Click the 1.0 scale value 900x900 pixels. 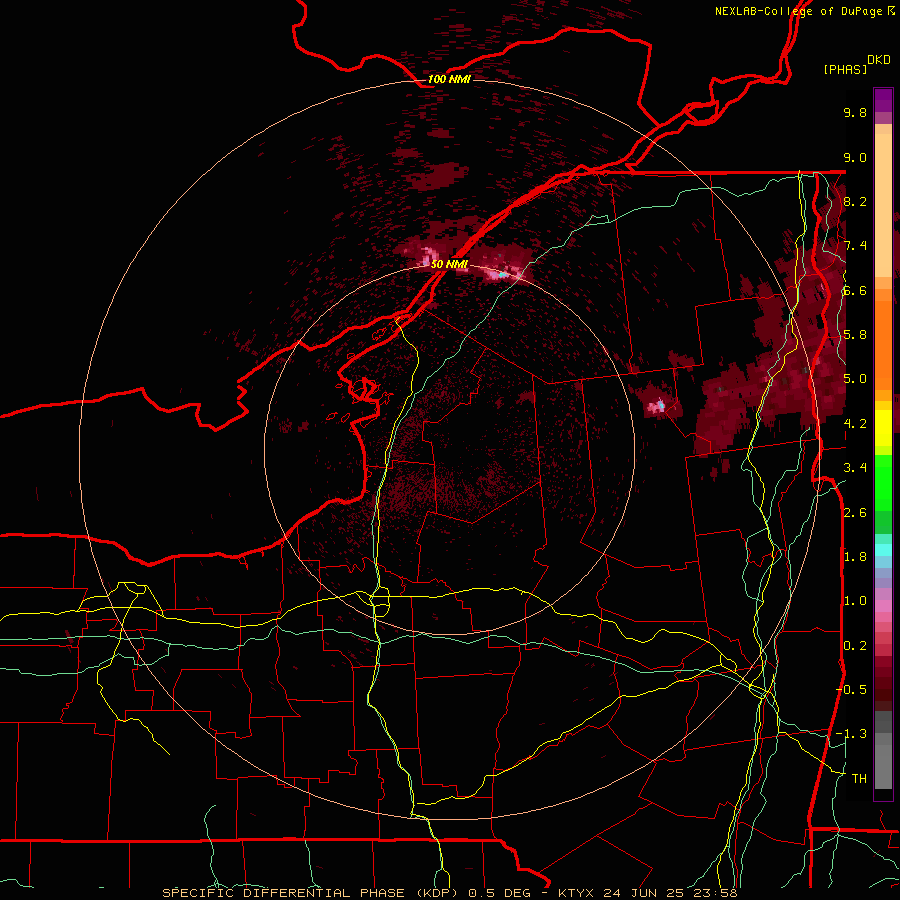click(855, 602)
